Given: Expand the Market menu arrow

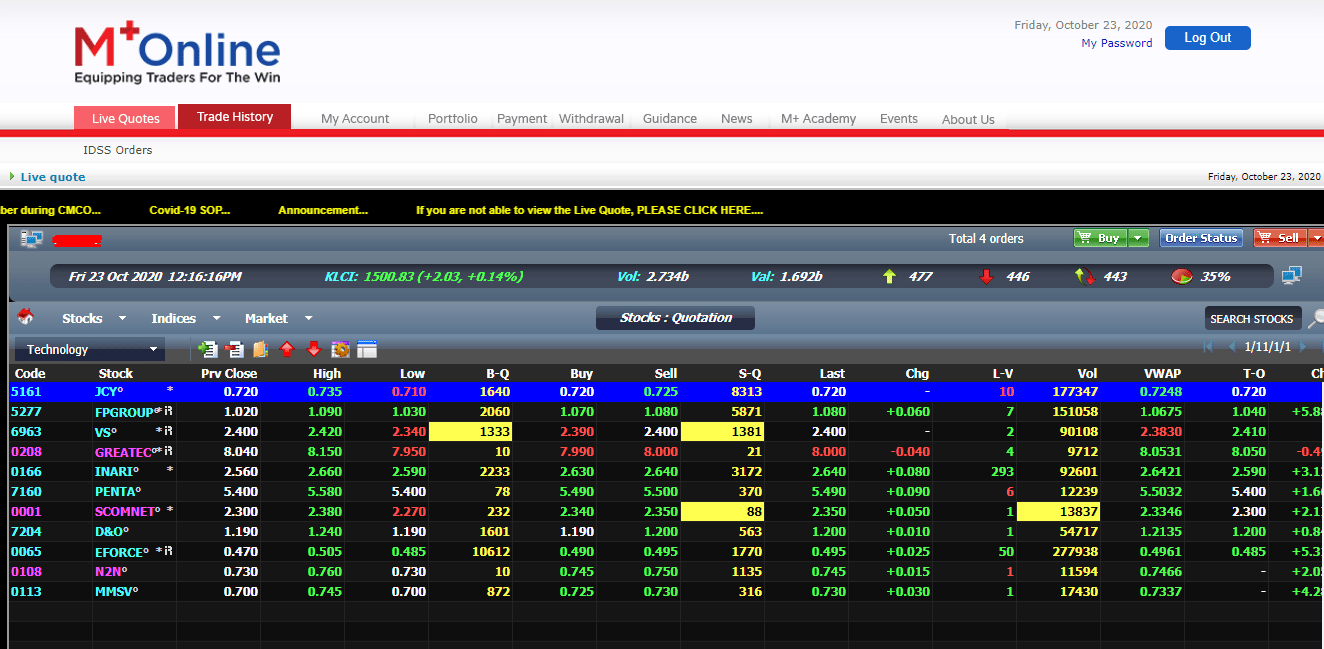Looking at the screenshot, I should pos(308,319).
